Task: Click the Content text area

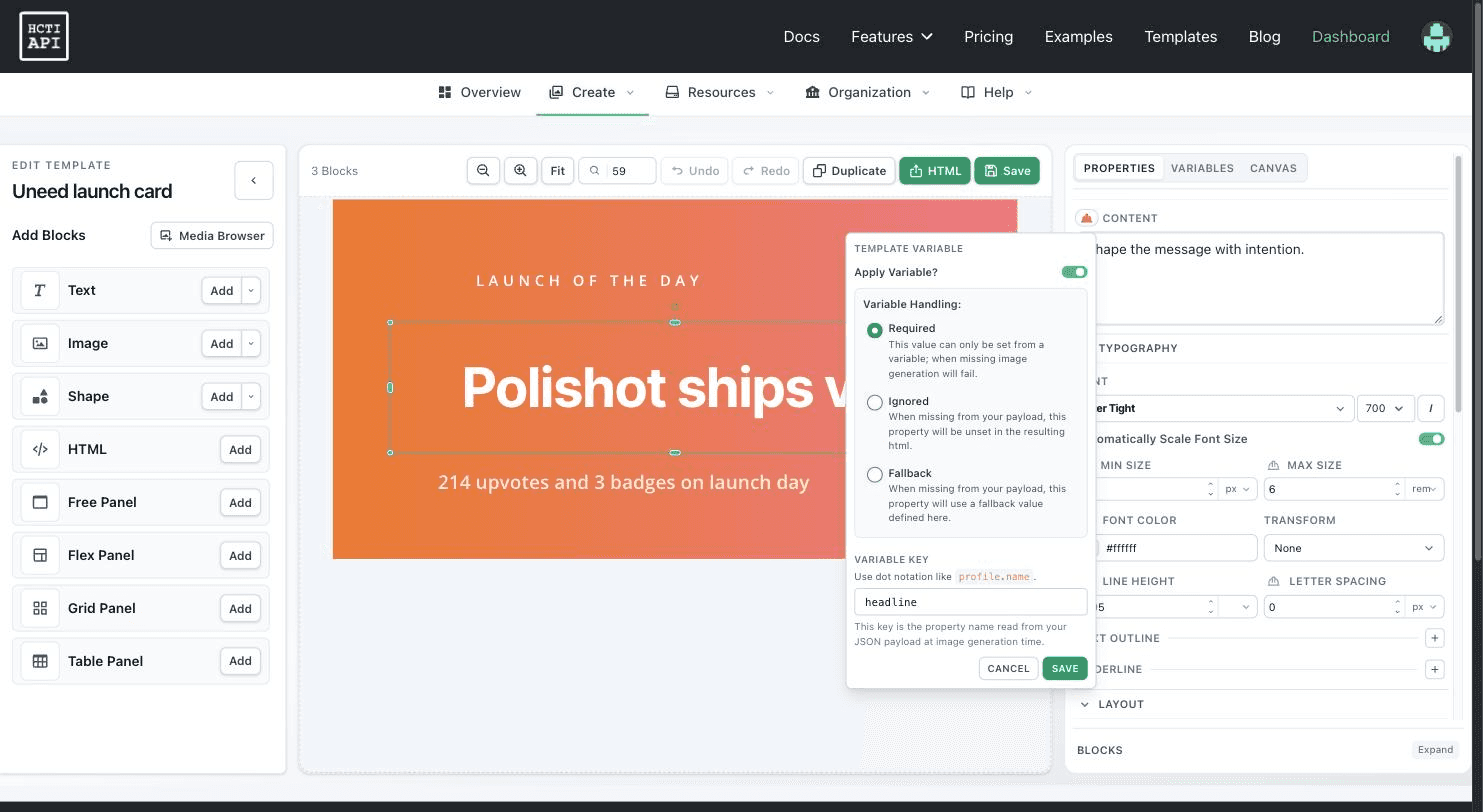Action: pyautogui.click(x=1269, y=278)
